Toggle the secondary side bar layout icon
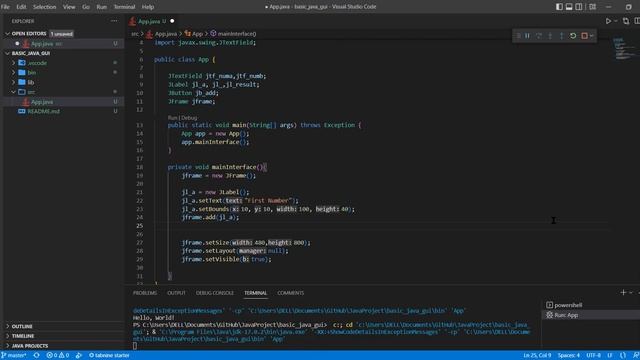 click(x=579, y=7)
